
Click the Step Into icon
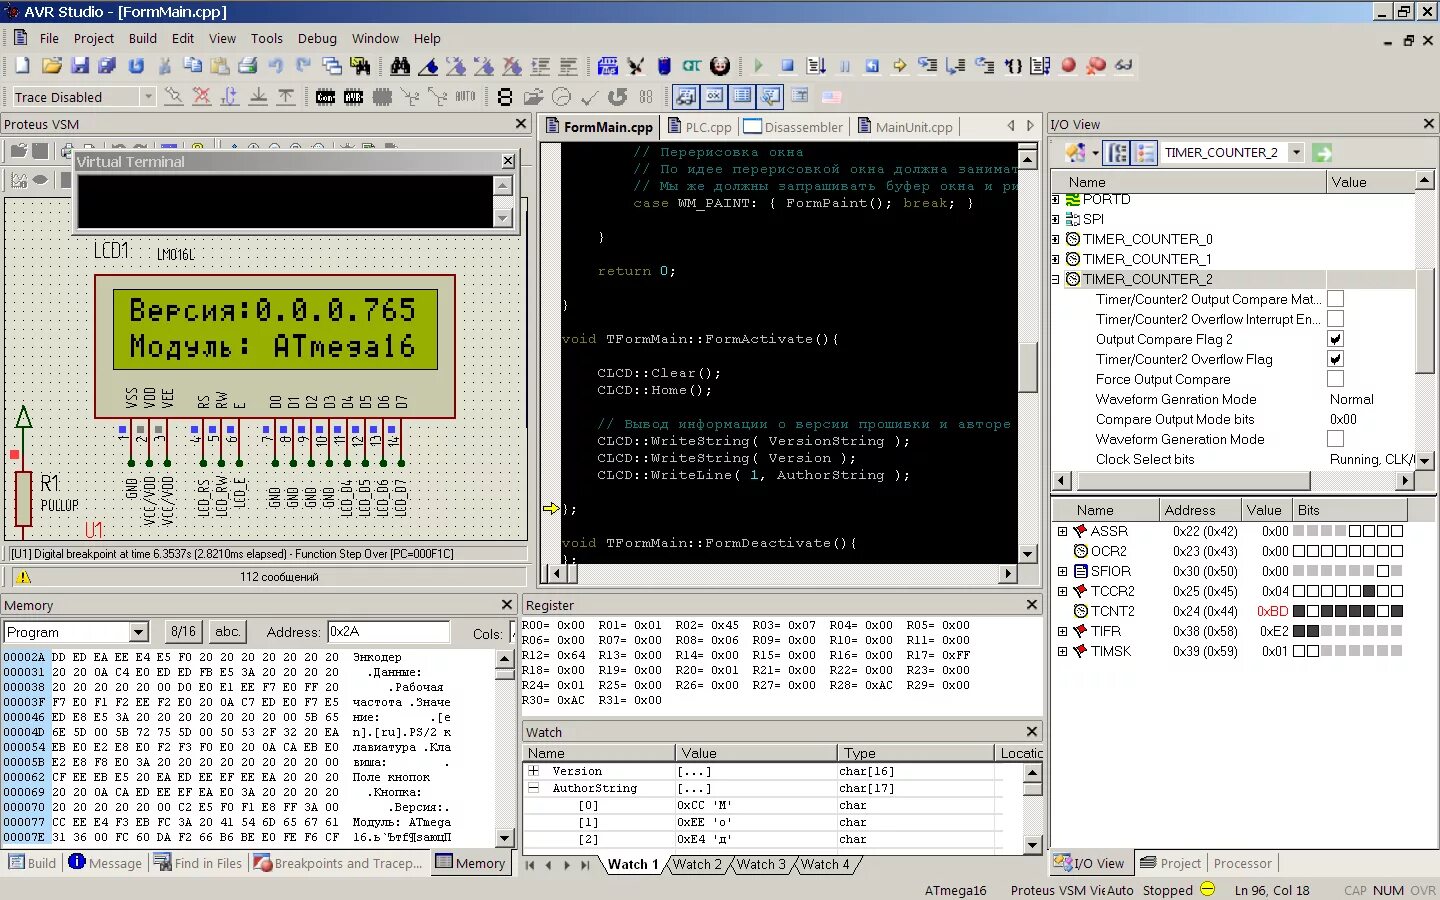(x=927, y=66)
